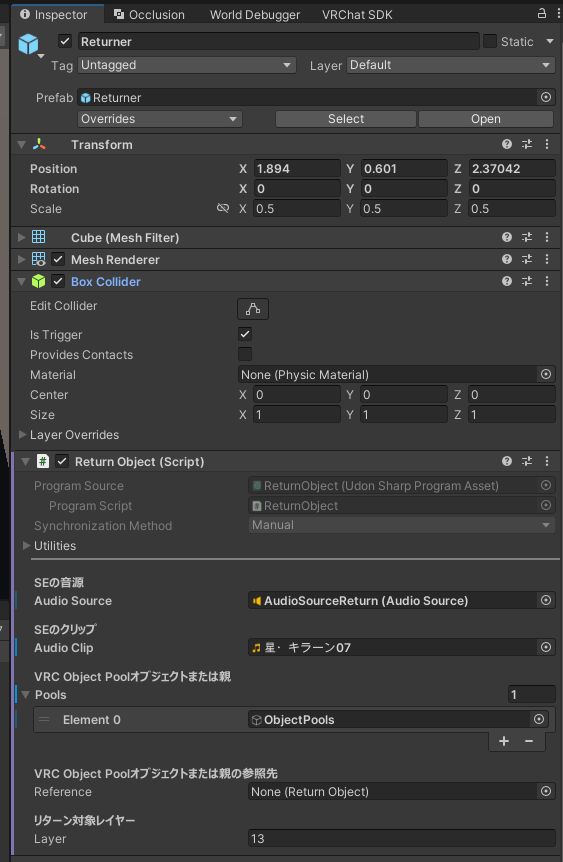Collapse the Pools array foldout
Image resolution: width=563 pixels, height=862 pixels.
(25, 695)
